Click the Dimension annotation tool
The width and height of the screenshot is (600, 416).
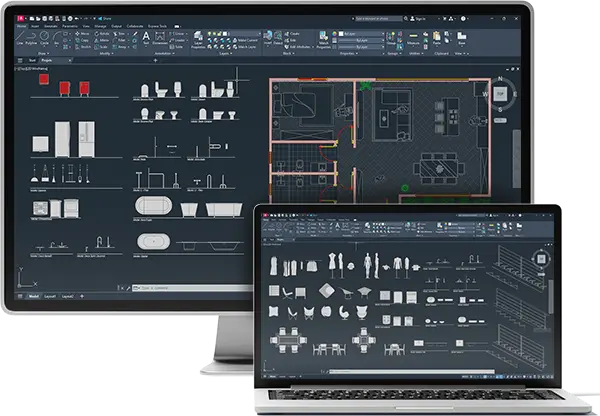coord(160,38)
